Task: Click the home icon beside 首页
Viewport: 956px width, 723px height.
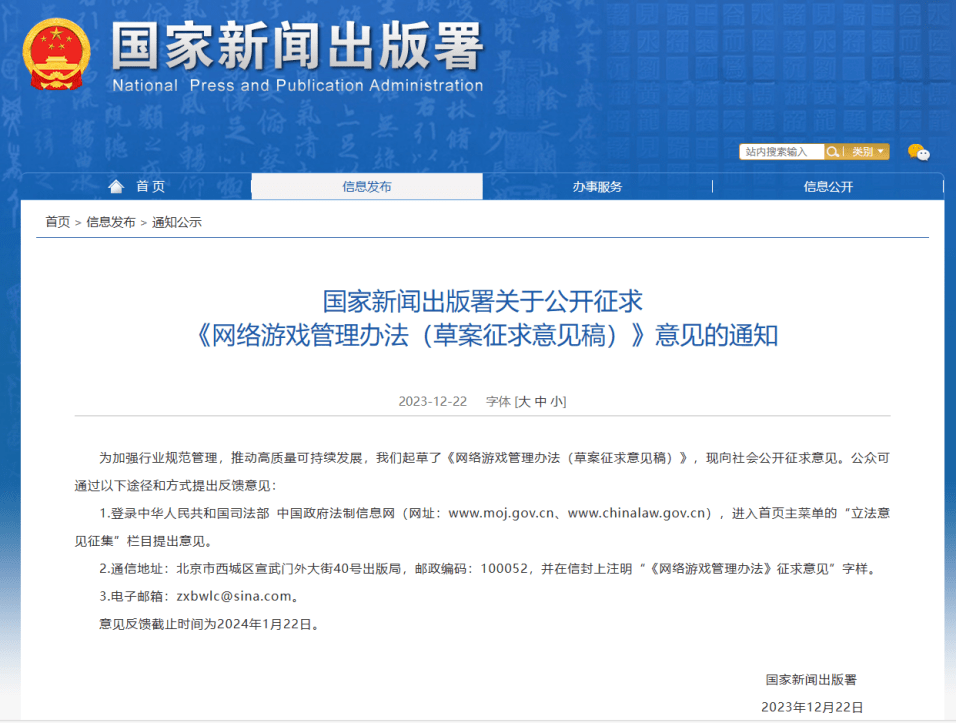Action: click(x=116, y=187)
